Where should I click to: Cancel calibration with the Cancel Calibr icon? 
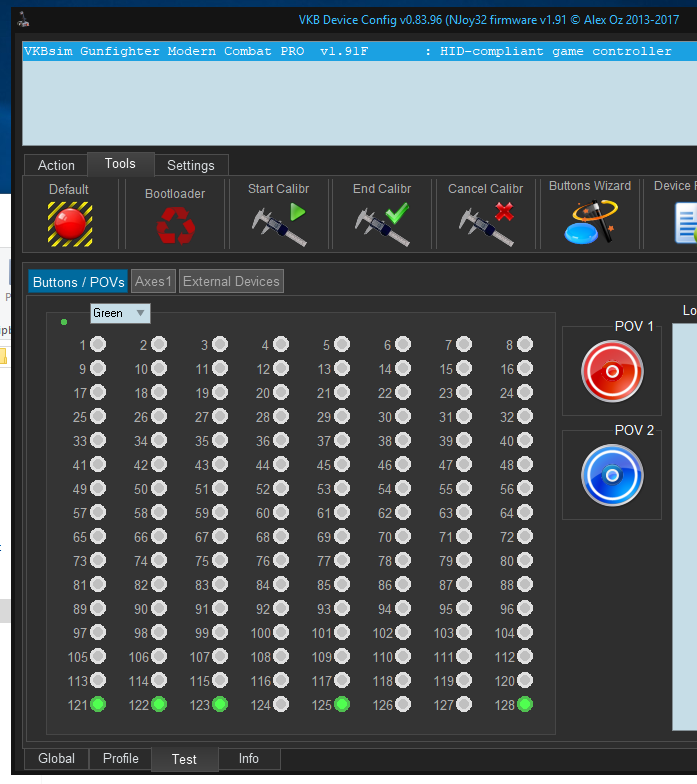pos(486,224)
